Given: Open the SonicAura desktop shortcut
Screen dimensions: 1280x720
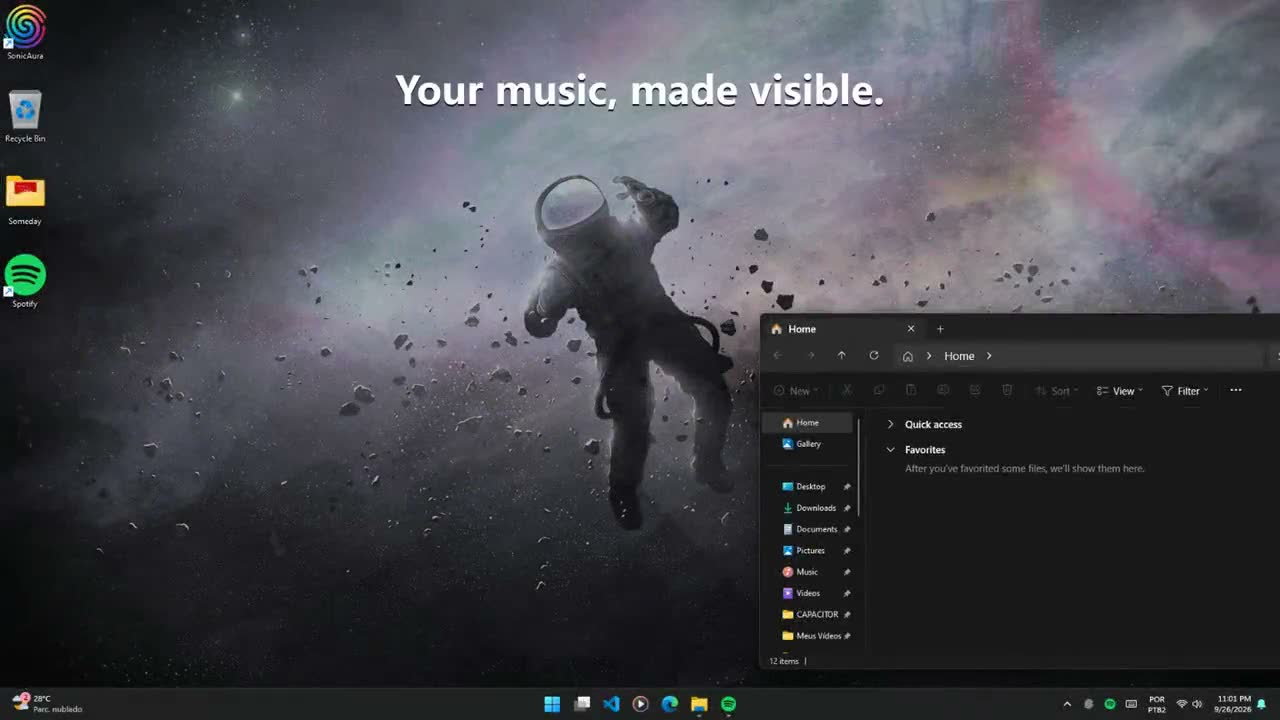Looking at the screenshot, I should [x=25, y=32].
